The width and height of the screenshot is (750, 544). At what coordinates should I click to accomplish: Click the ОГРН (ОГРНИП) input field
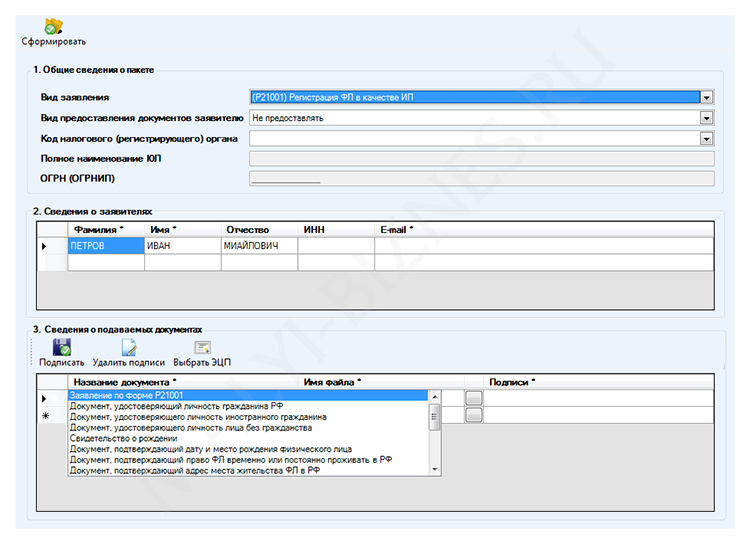tap(481, 179)
